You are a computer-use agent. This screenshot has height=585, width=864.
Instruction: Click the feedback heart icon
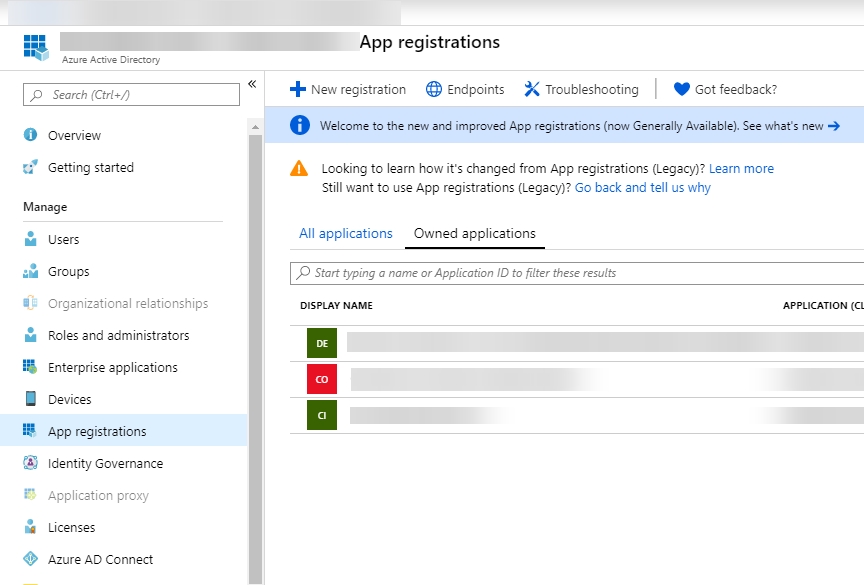click(x=682, y=89)
